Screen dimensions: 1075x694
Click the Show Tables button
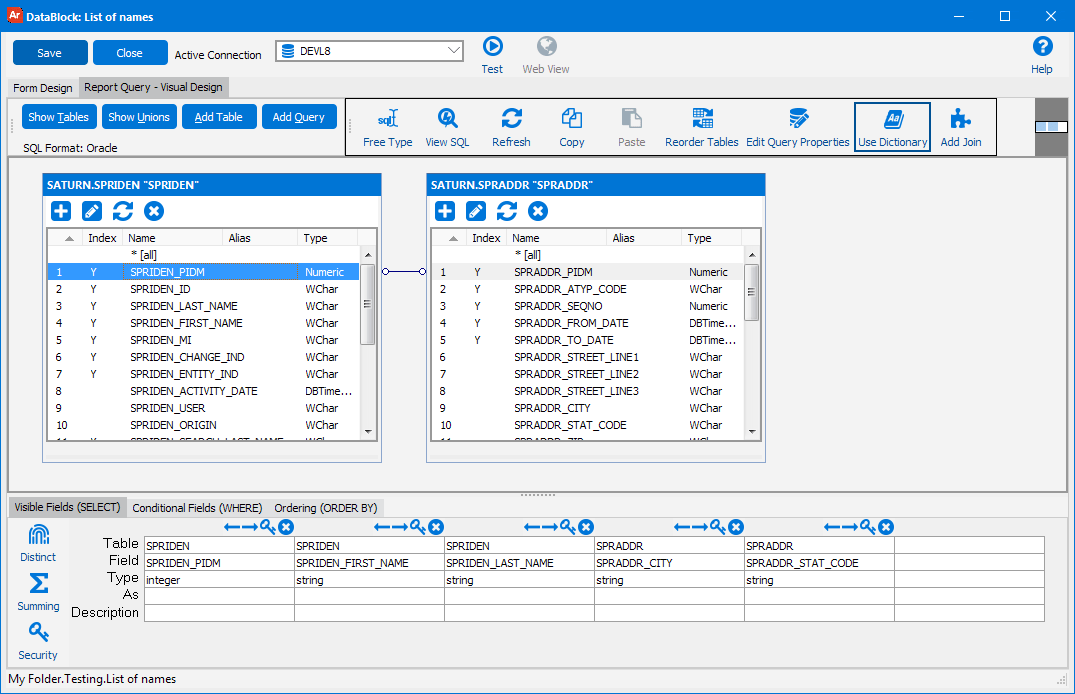pyautogui.click(x=58, y=117)
